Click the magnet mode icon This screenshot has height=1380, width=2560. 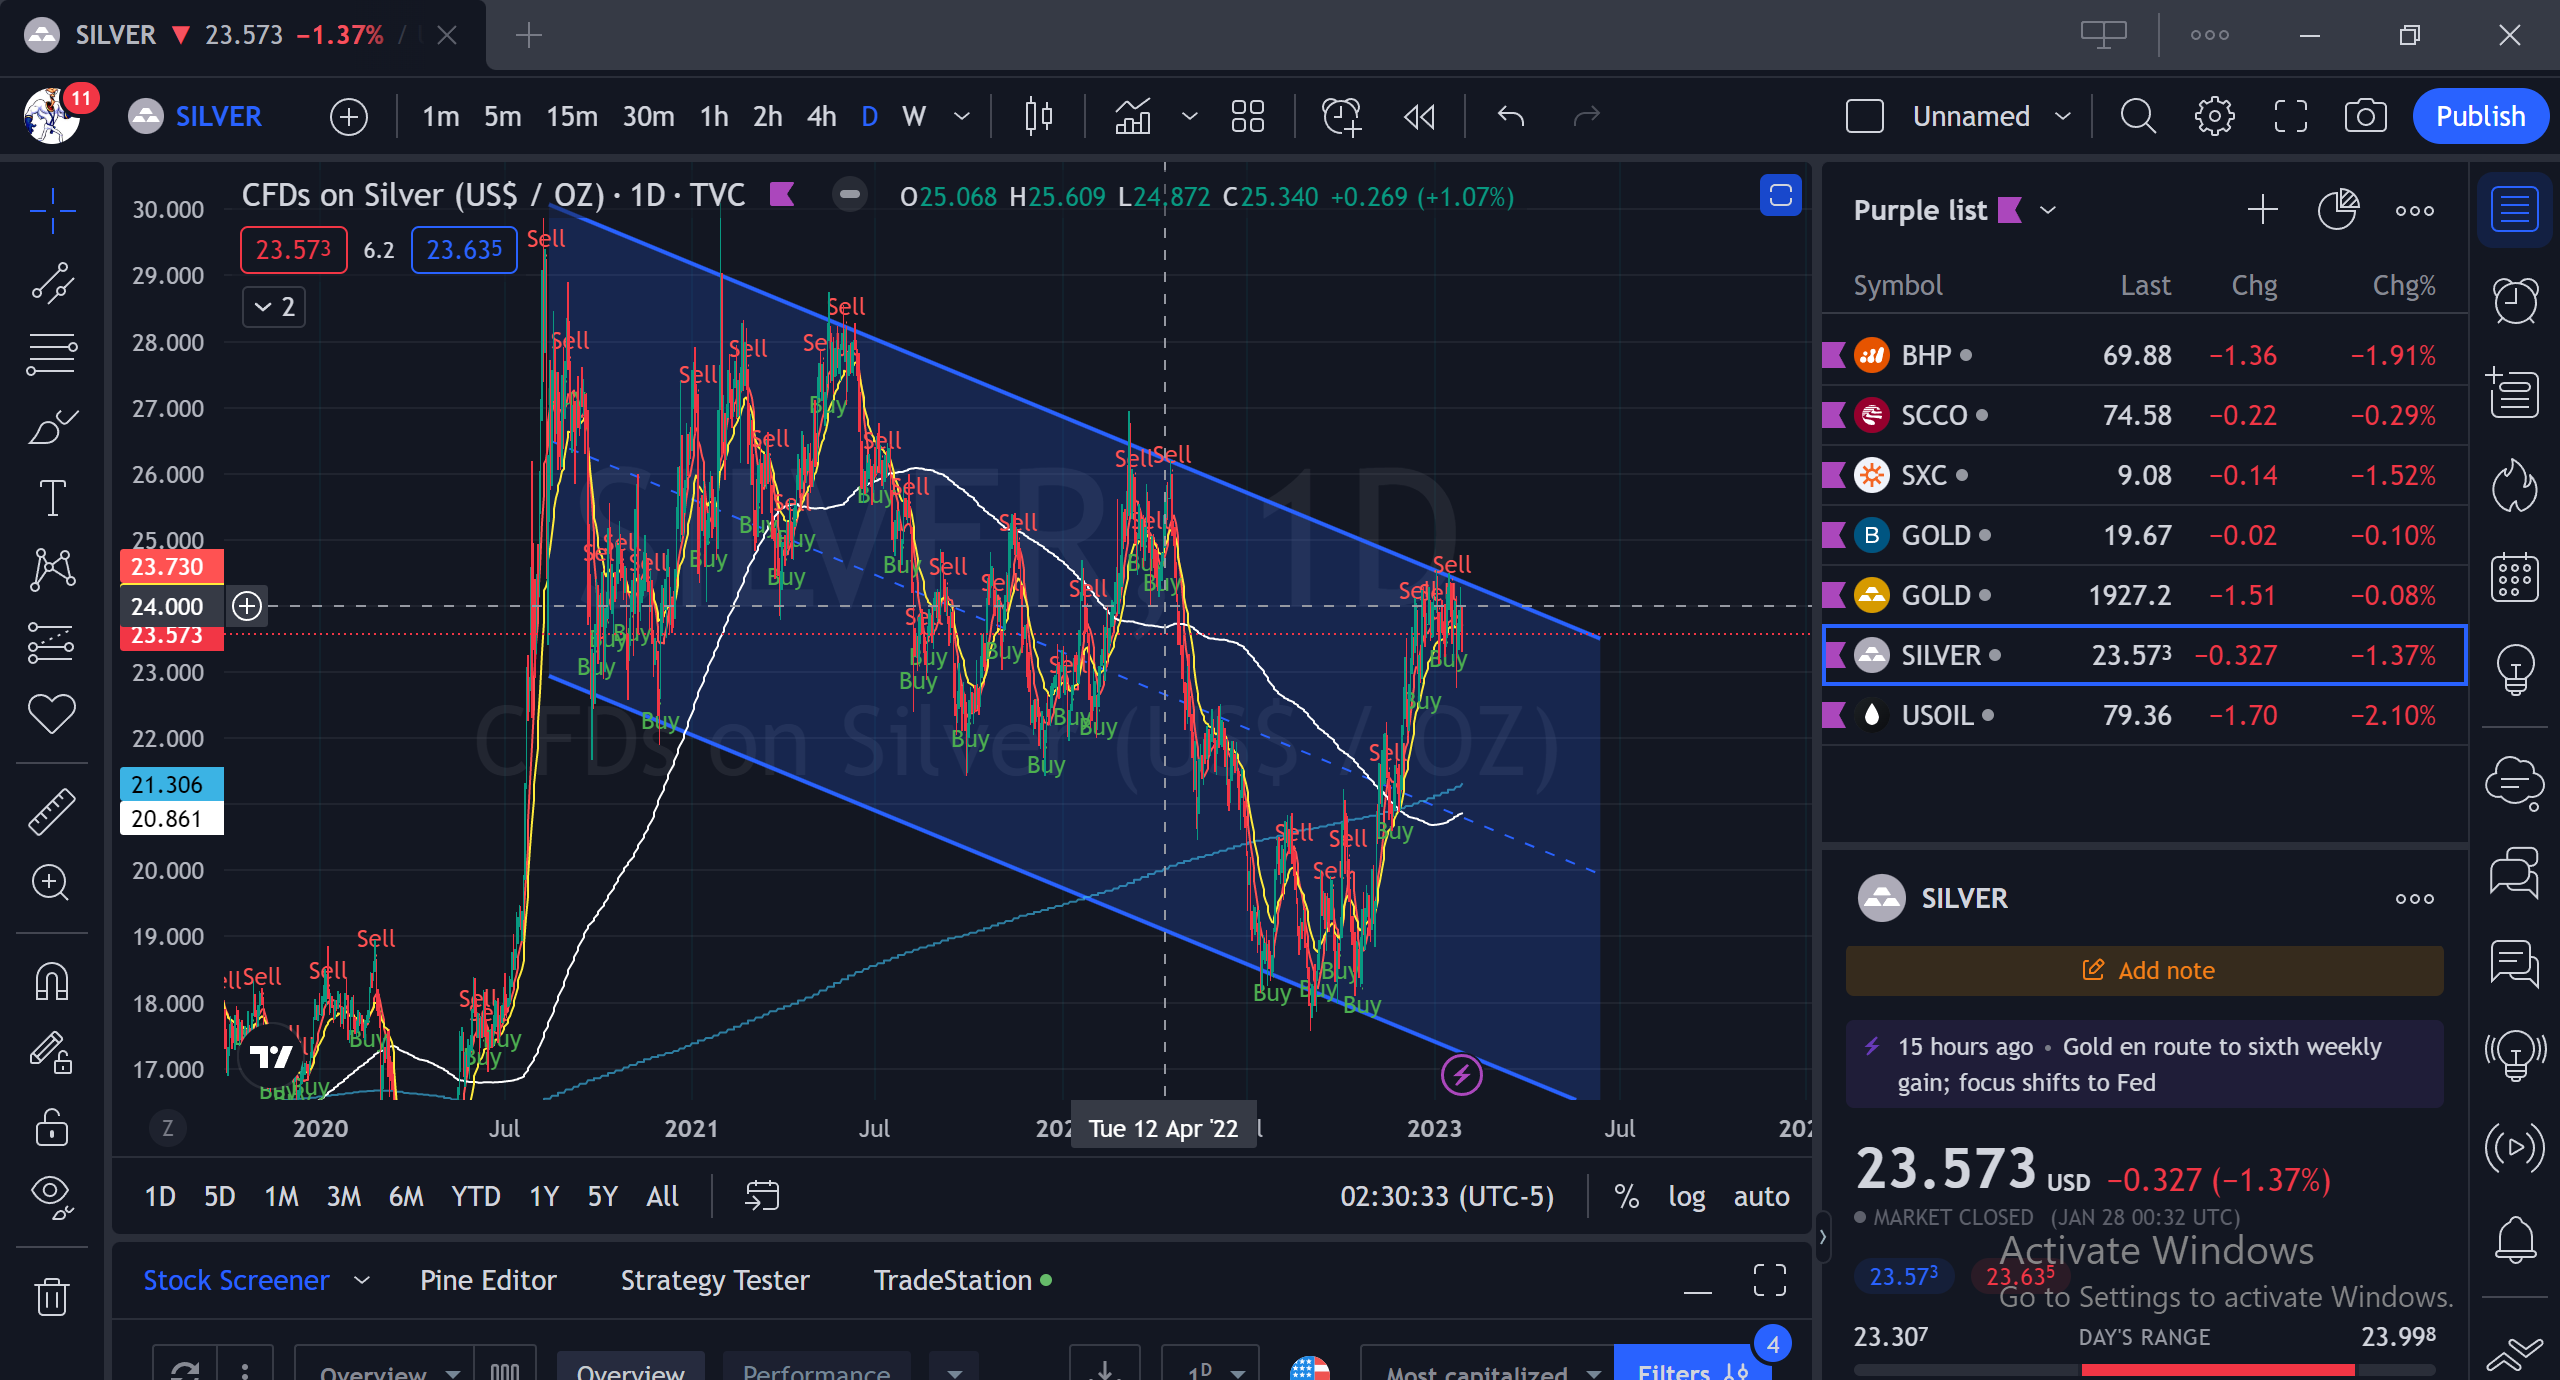point(52,981)
